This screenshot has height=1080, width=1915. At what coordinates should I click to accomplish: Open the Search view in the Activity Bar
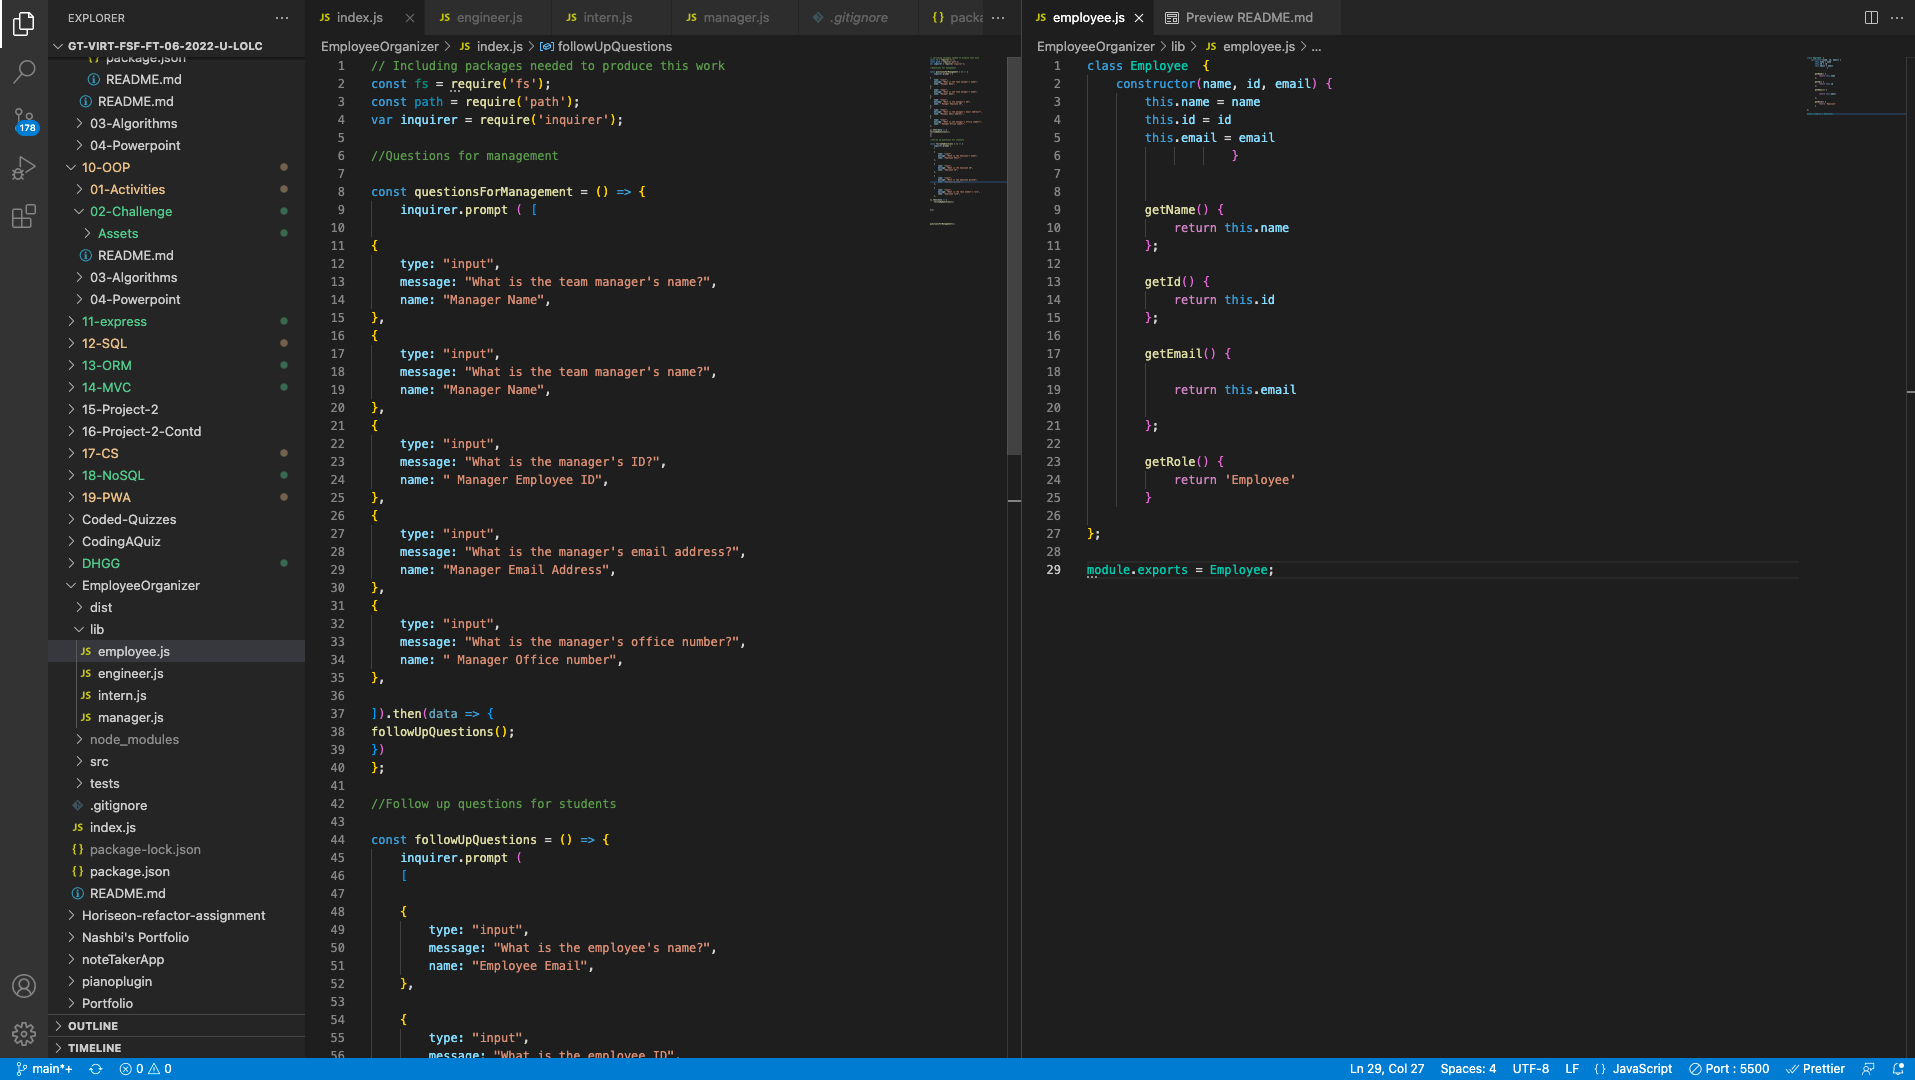click(x=24, y=71)
